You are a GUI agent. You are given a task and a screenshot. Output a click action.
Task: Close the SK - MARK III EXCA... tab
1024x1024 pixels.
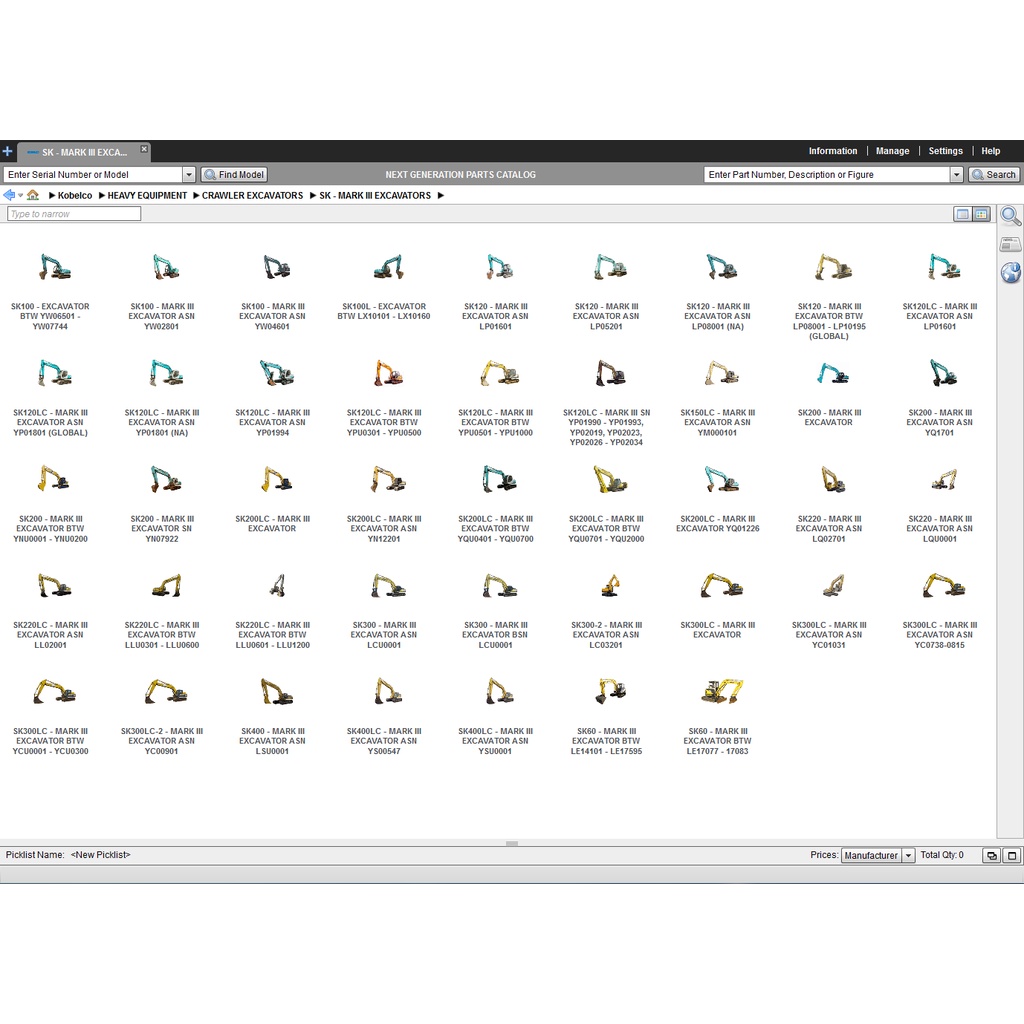pyautogui.click(x=144, y=149)
